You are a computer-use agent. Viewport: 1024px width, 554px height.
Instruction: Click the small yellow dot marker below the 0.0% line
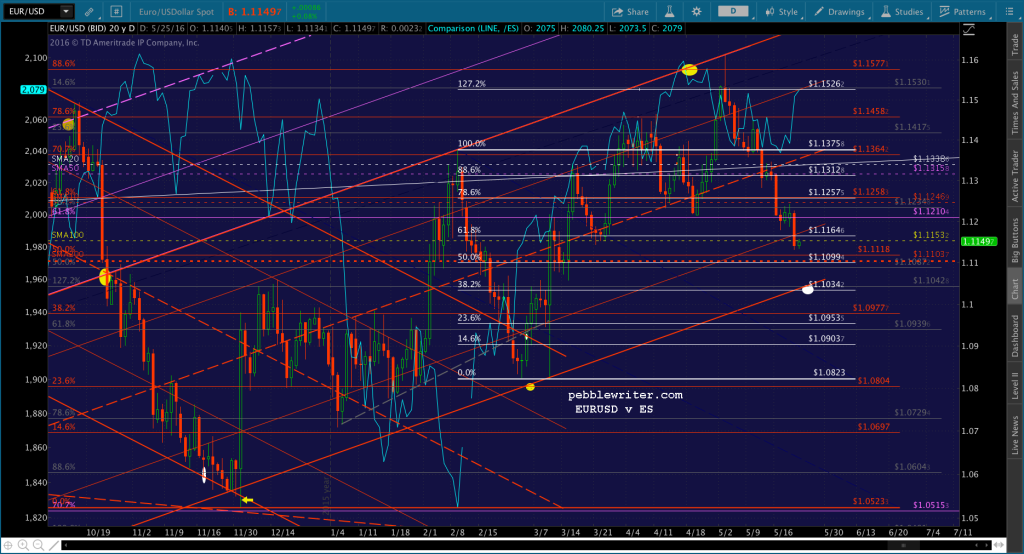530,387
